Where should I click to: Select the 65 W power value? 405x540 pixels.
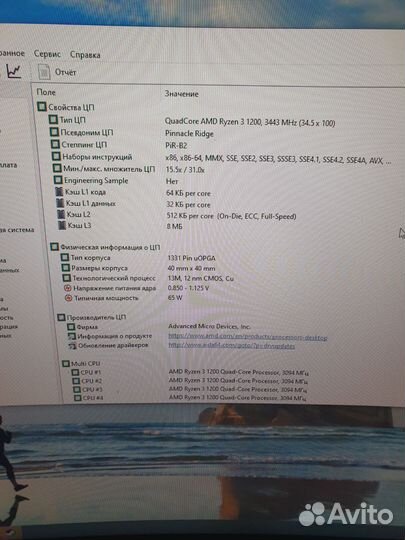[x=175, y=298]
